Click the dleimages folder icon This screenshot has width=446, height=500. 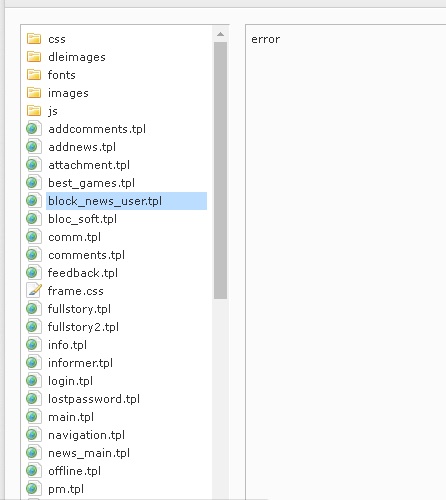[x=34, y=57]
